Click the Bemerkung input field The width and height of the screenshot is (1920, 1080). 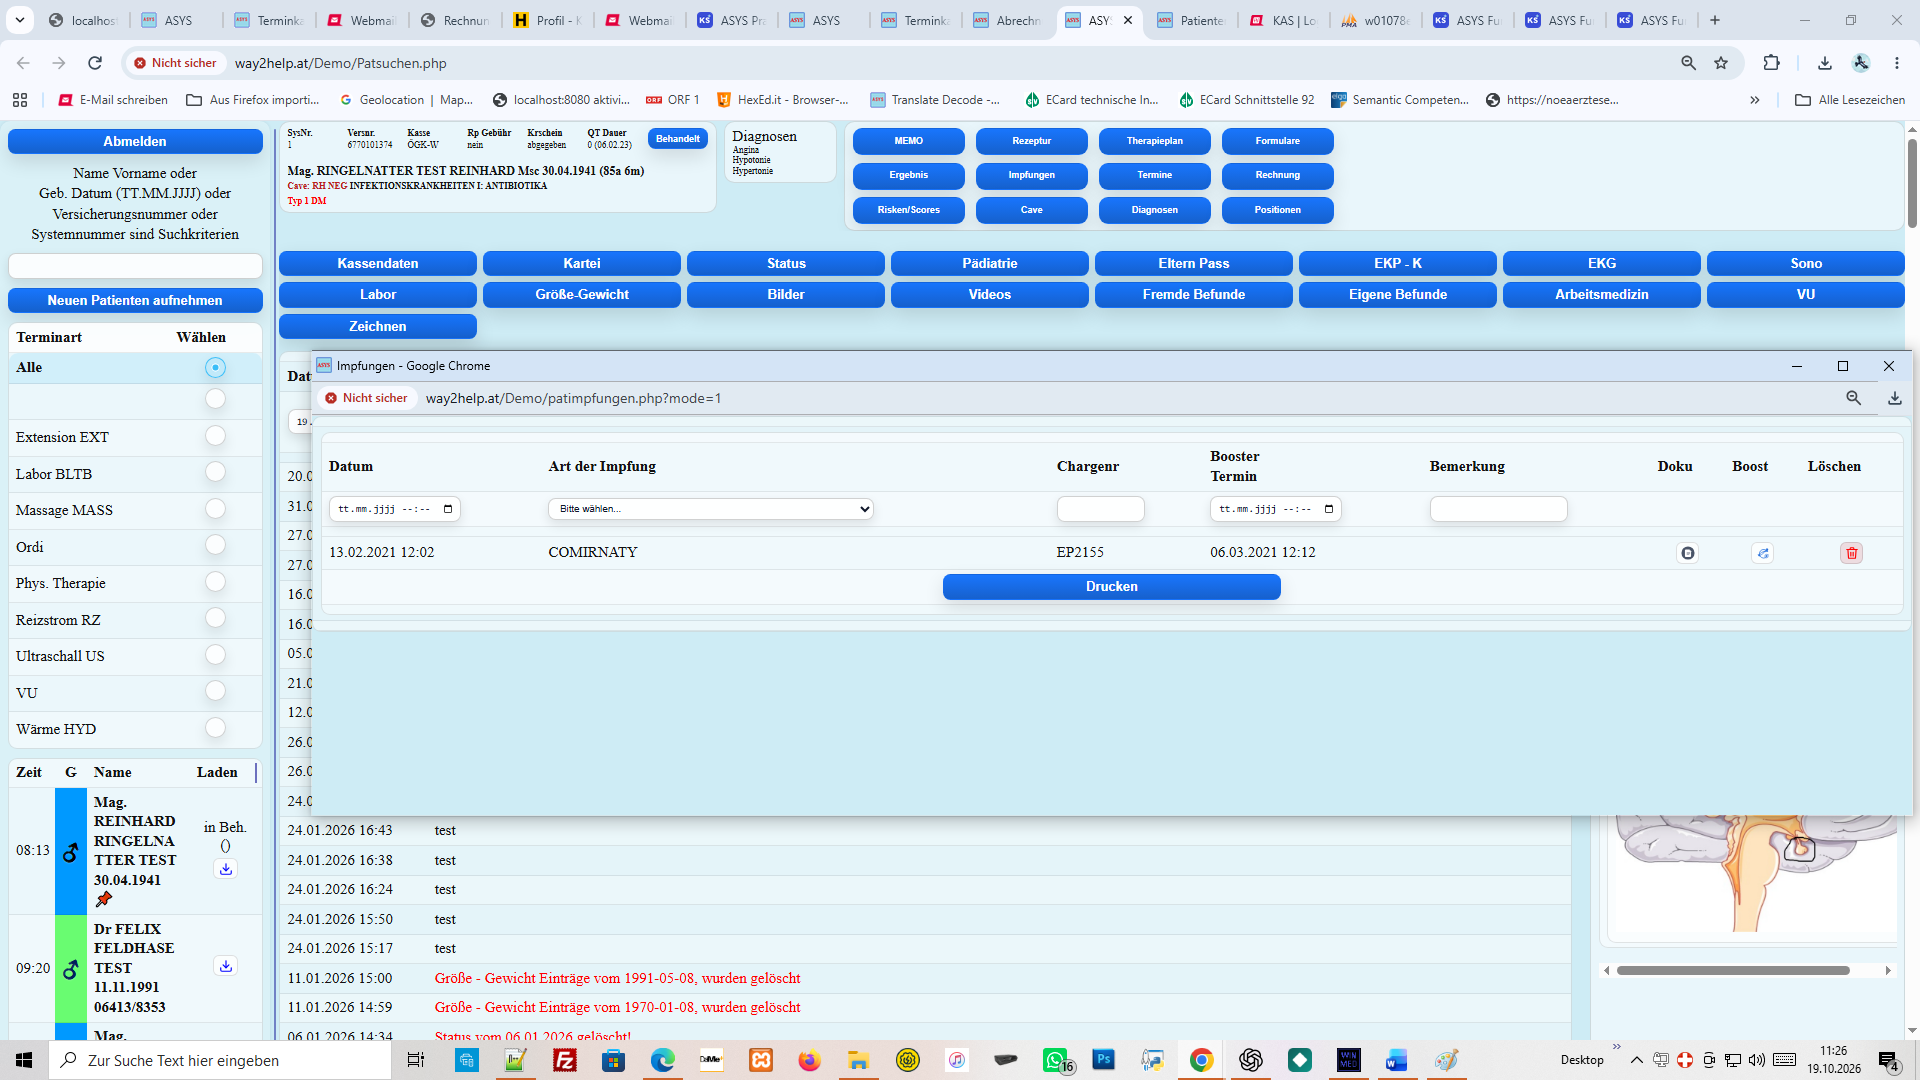[1498, 509]
